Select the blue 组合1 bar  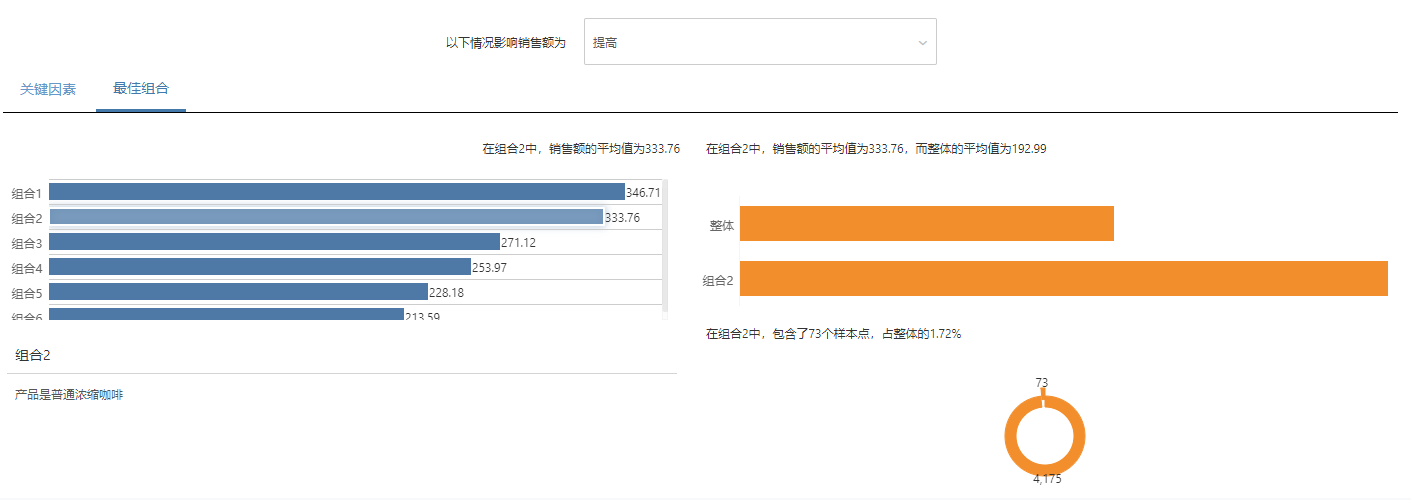click(x=336, y=192)
